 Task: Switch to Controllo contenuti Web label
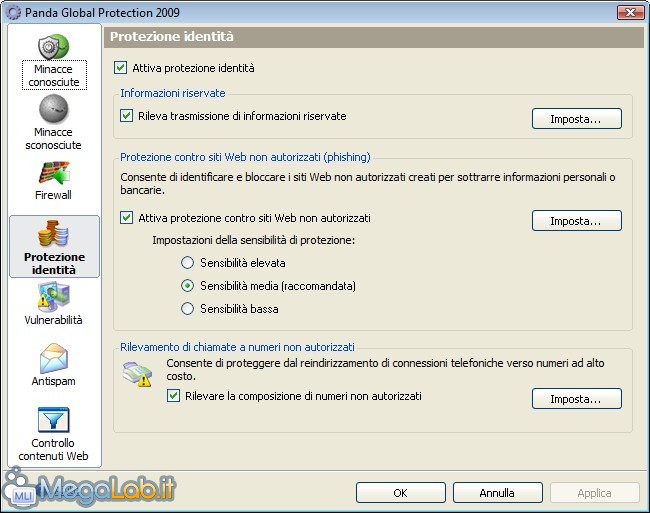53,450
